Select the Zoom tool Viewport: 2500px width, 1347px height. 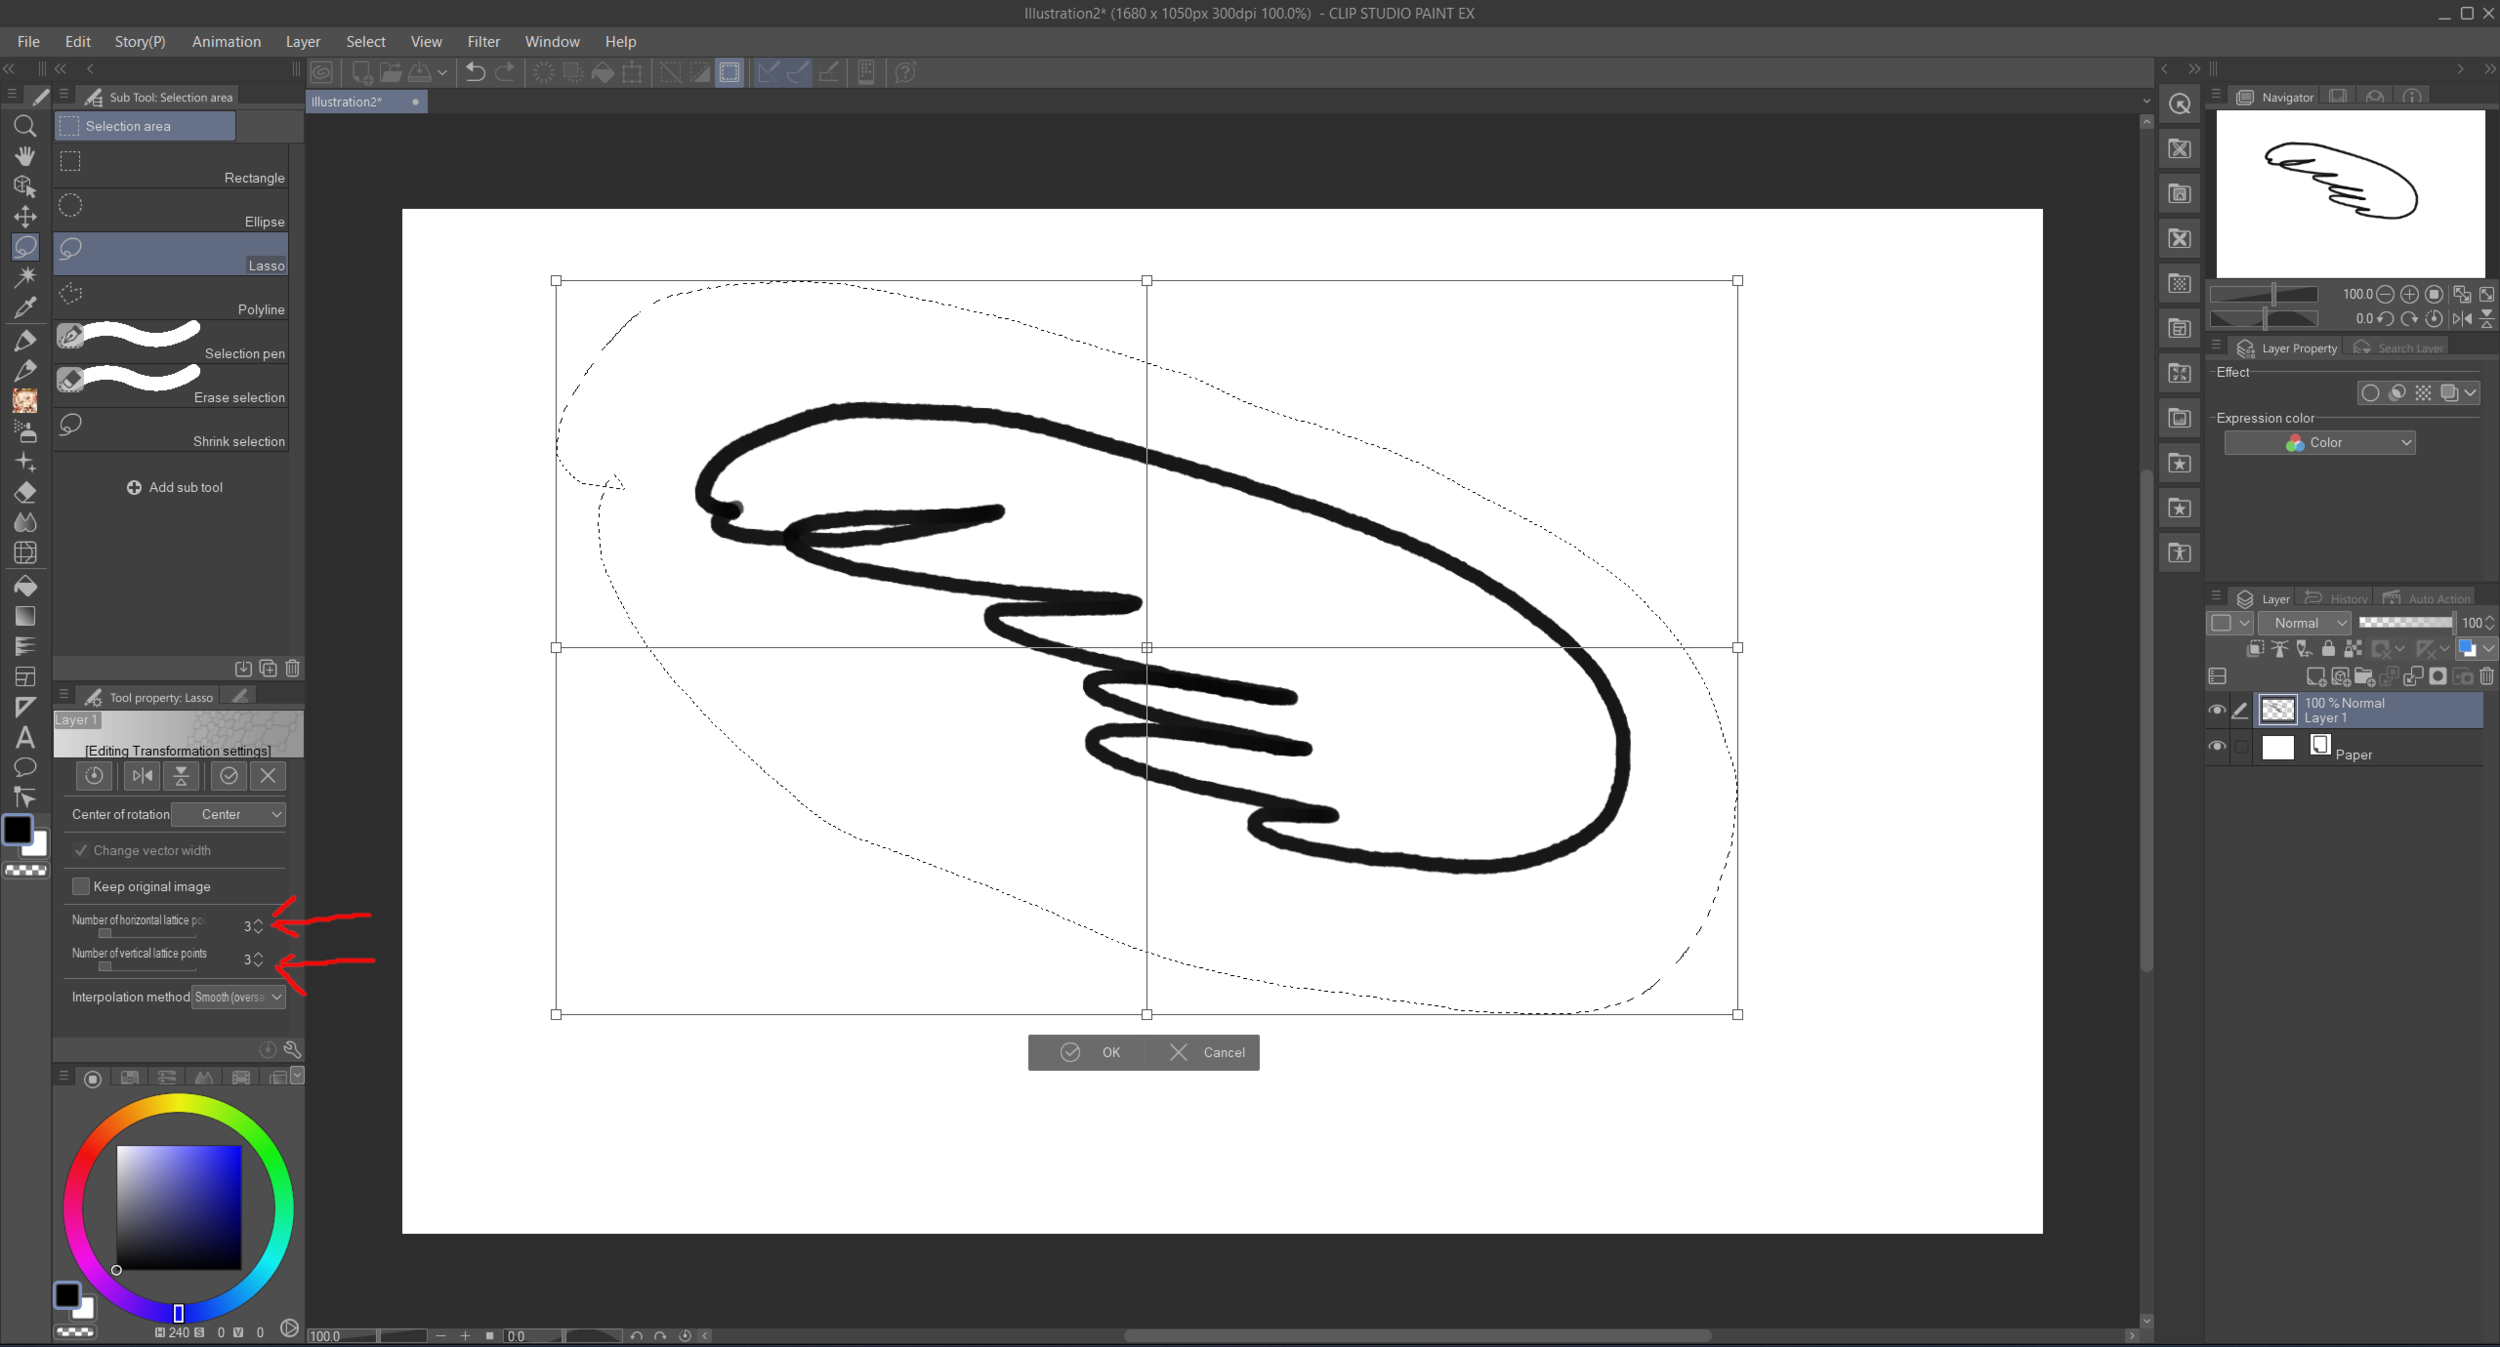25,125
